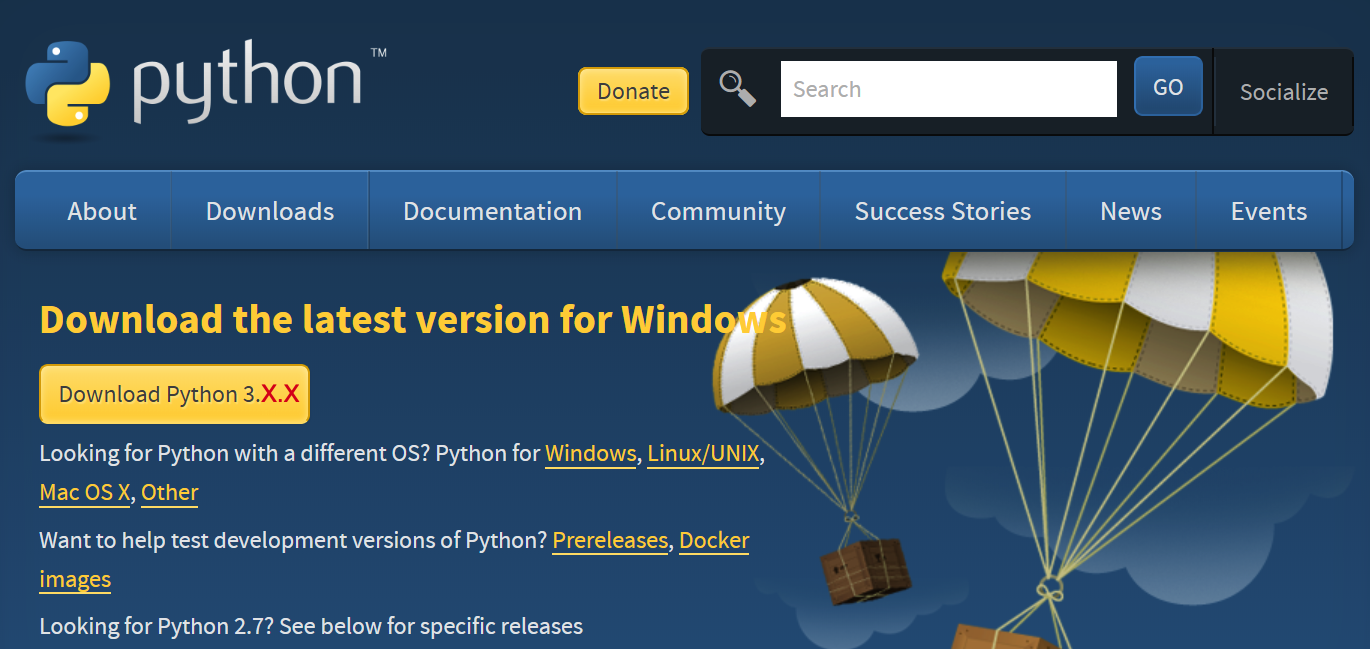Follow the Windows download link
This screenshot has height=649, width=1370.
tap(590, 453)
